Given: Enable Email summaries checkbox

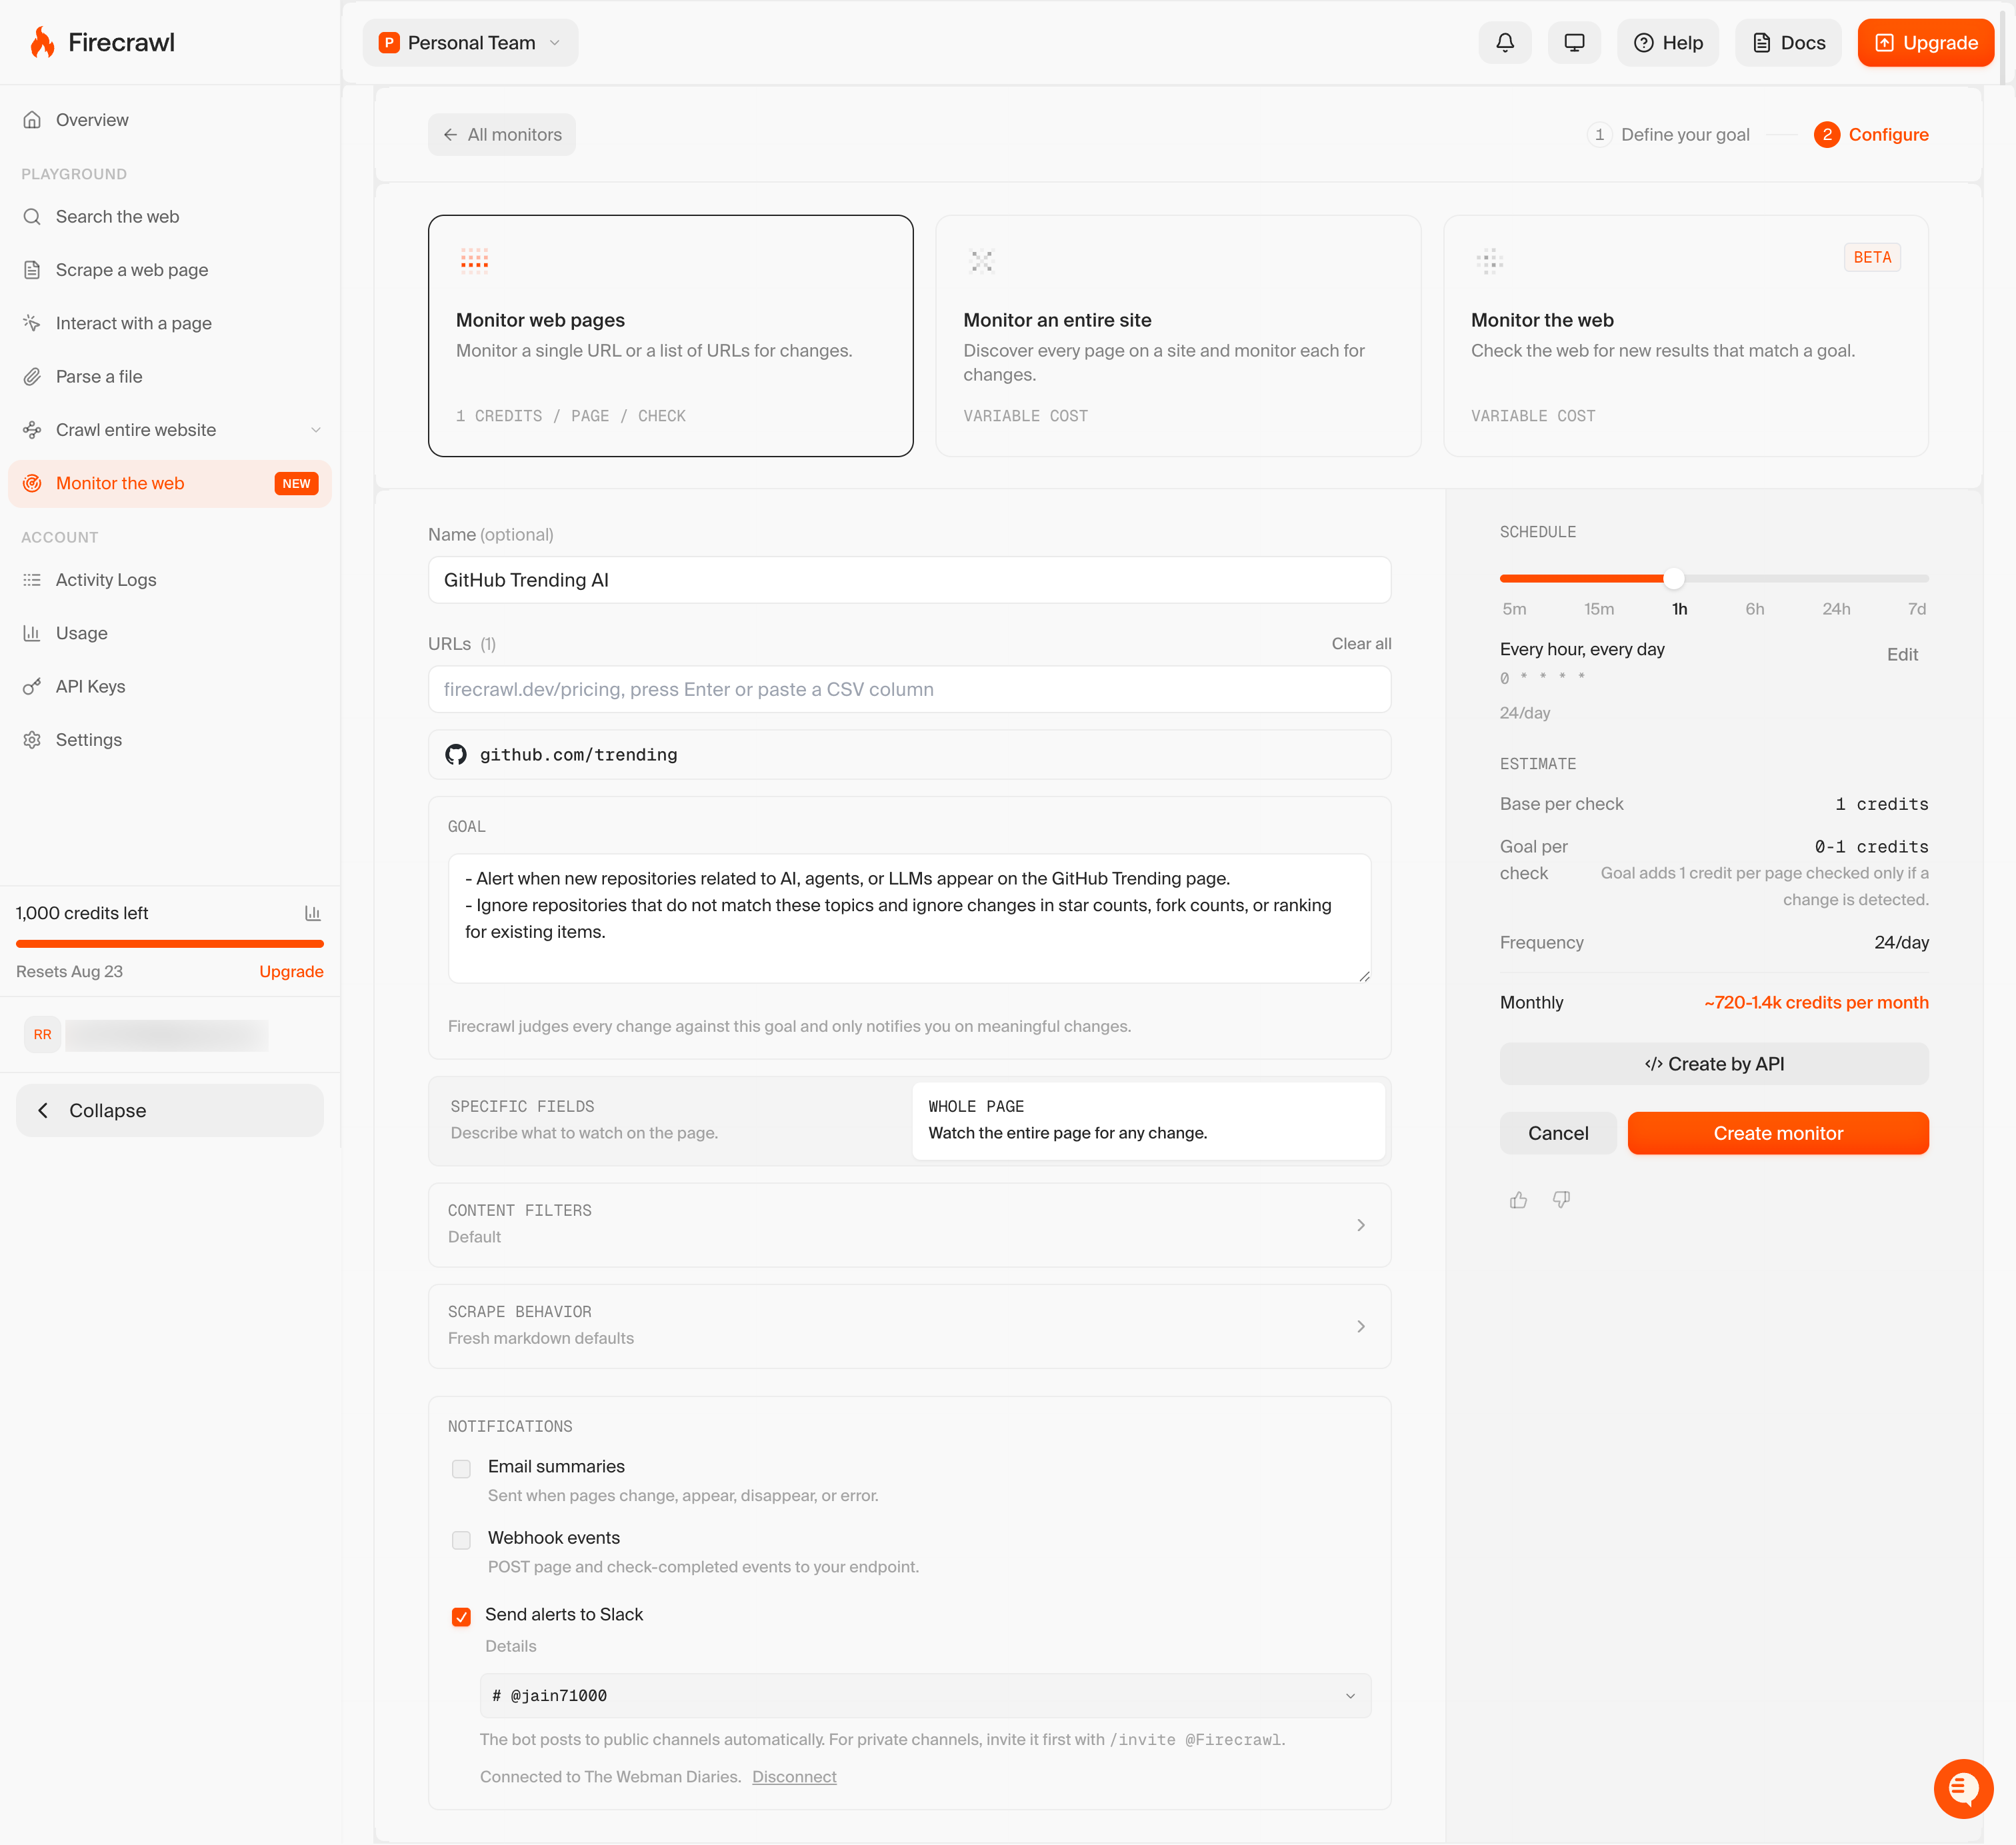Looking at the screenshot, I should pos(461,1469).
